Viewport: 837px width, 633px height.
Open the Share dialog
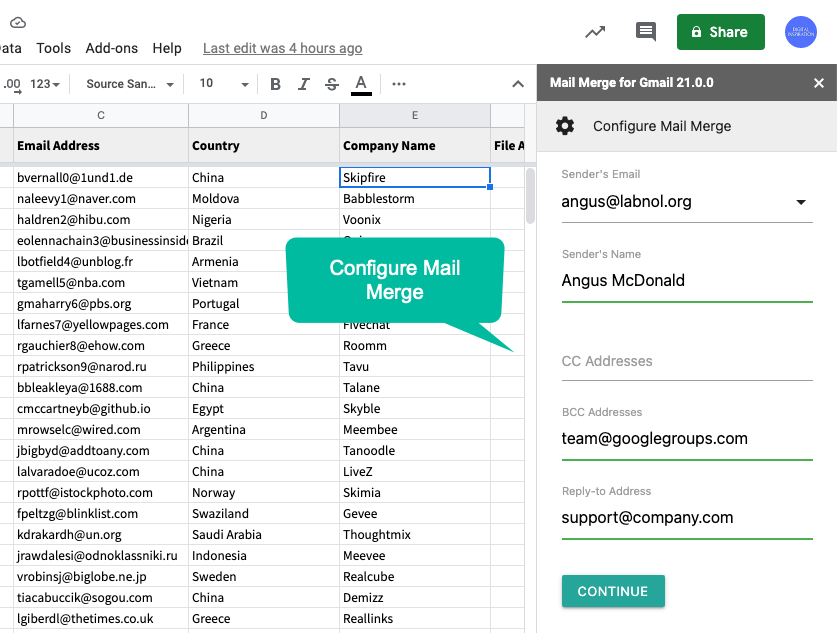pyautogui.click(x=720, y=31)
